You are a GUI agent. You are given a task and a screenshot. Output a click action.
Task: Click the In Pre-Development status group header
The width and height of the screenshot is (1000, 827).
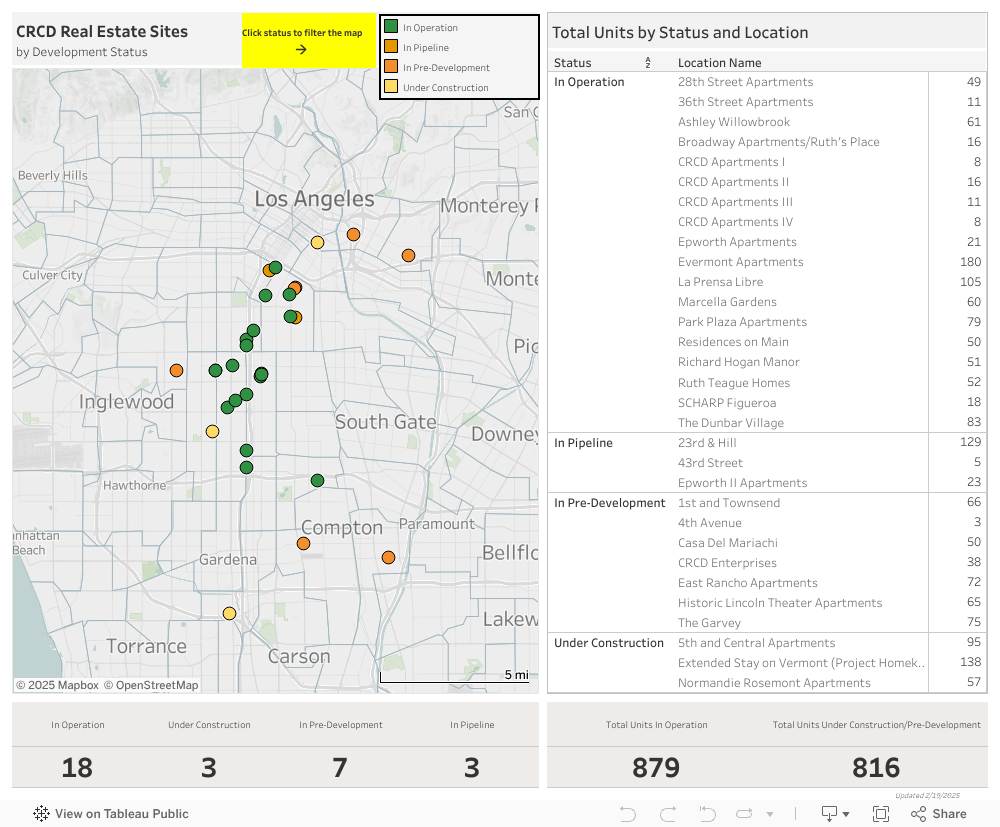point(609,503)
